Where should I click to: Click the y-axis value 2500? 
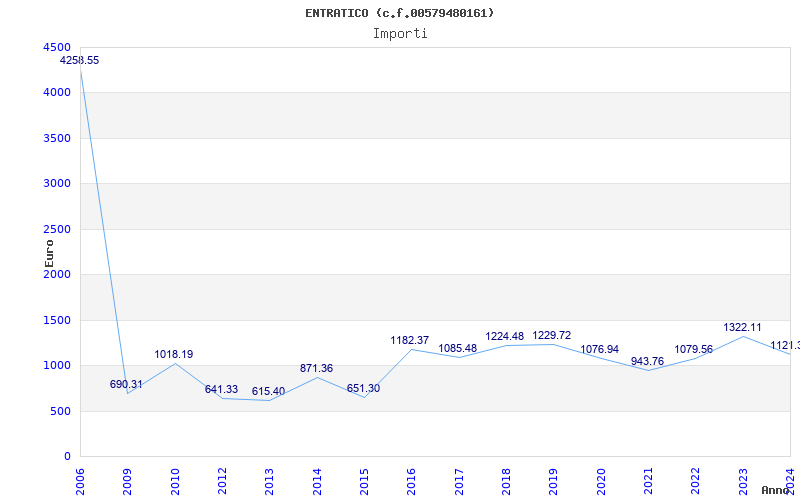pyautogui.click(x=57, y=229)
